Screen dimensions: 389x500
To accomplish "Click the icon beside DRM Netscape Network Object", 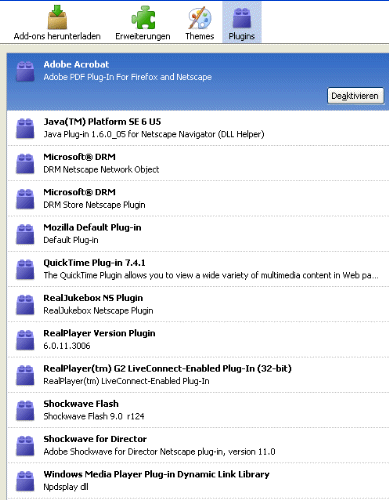I will (25, 164).
